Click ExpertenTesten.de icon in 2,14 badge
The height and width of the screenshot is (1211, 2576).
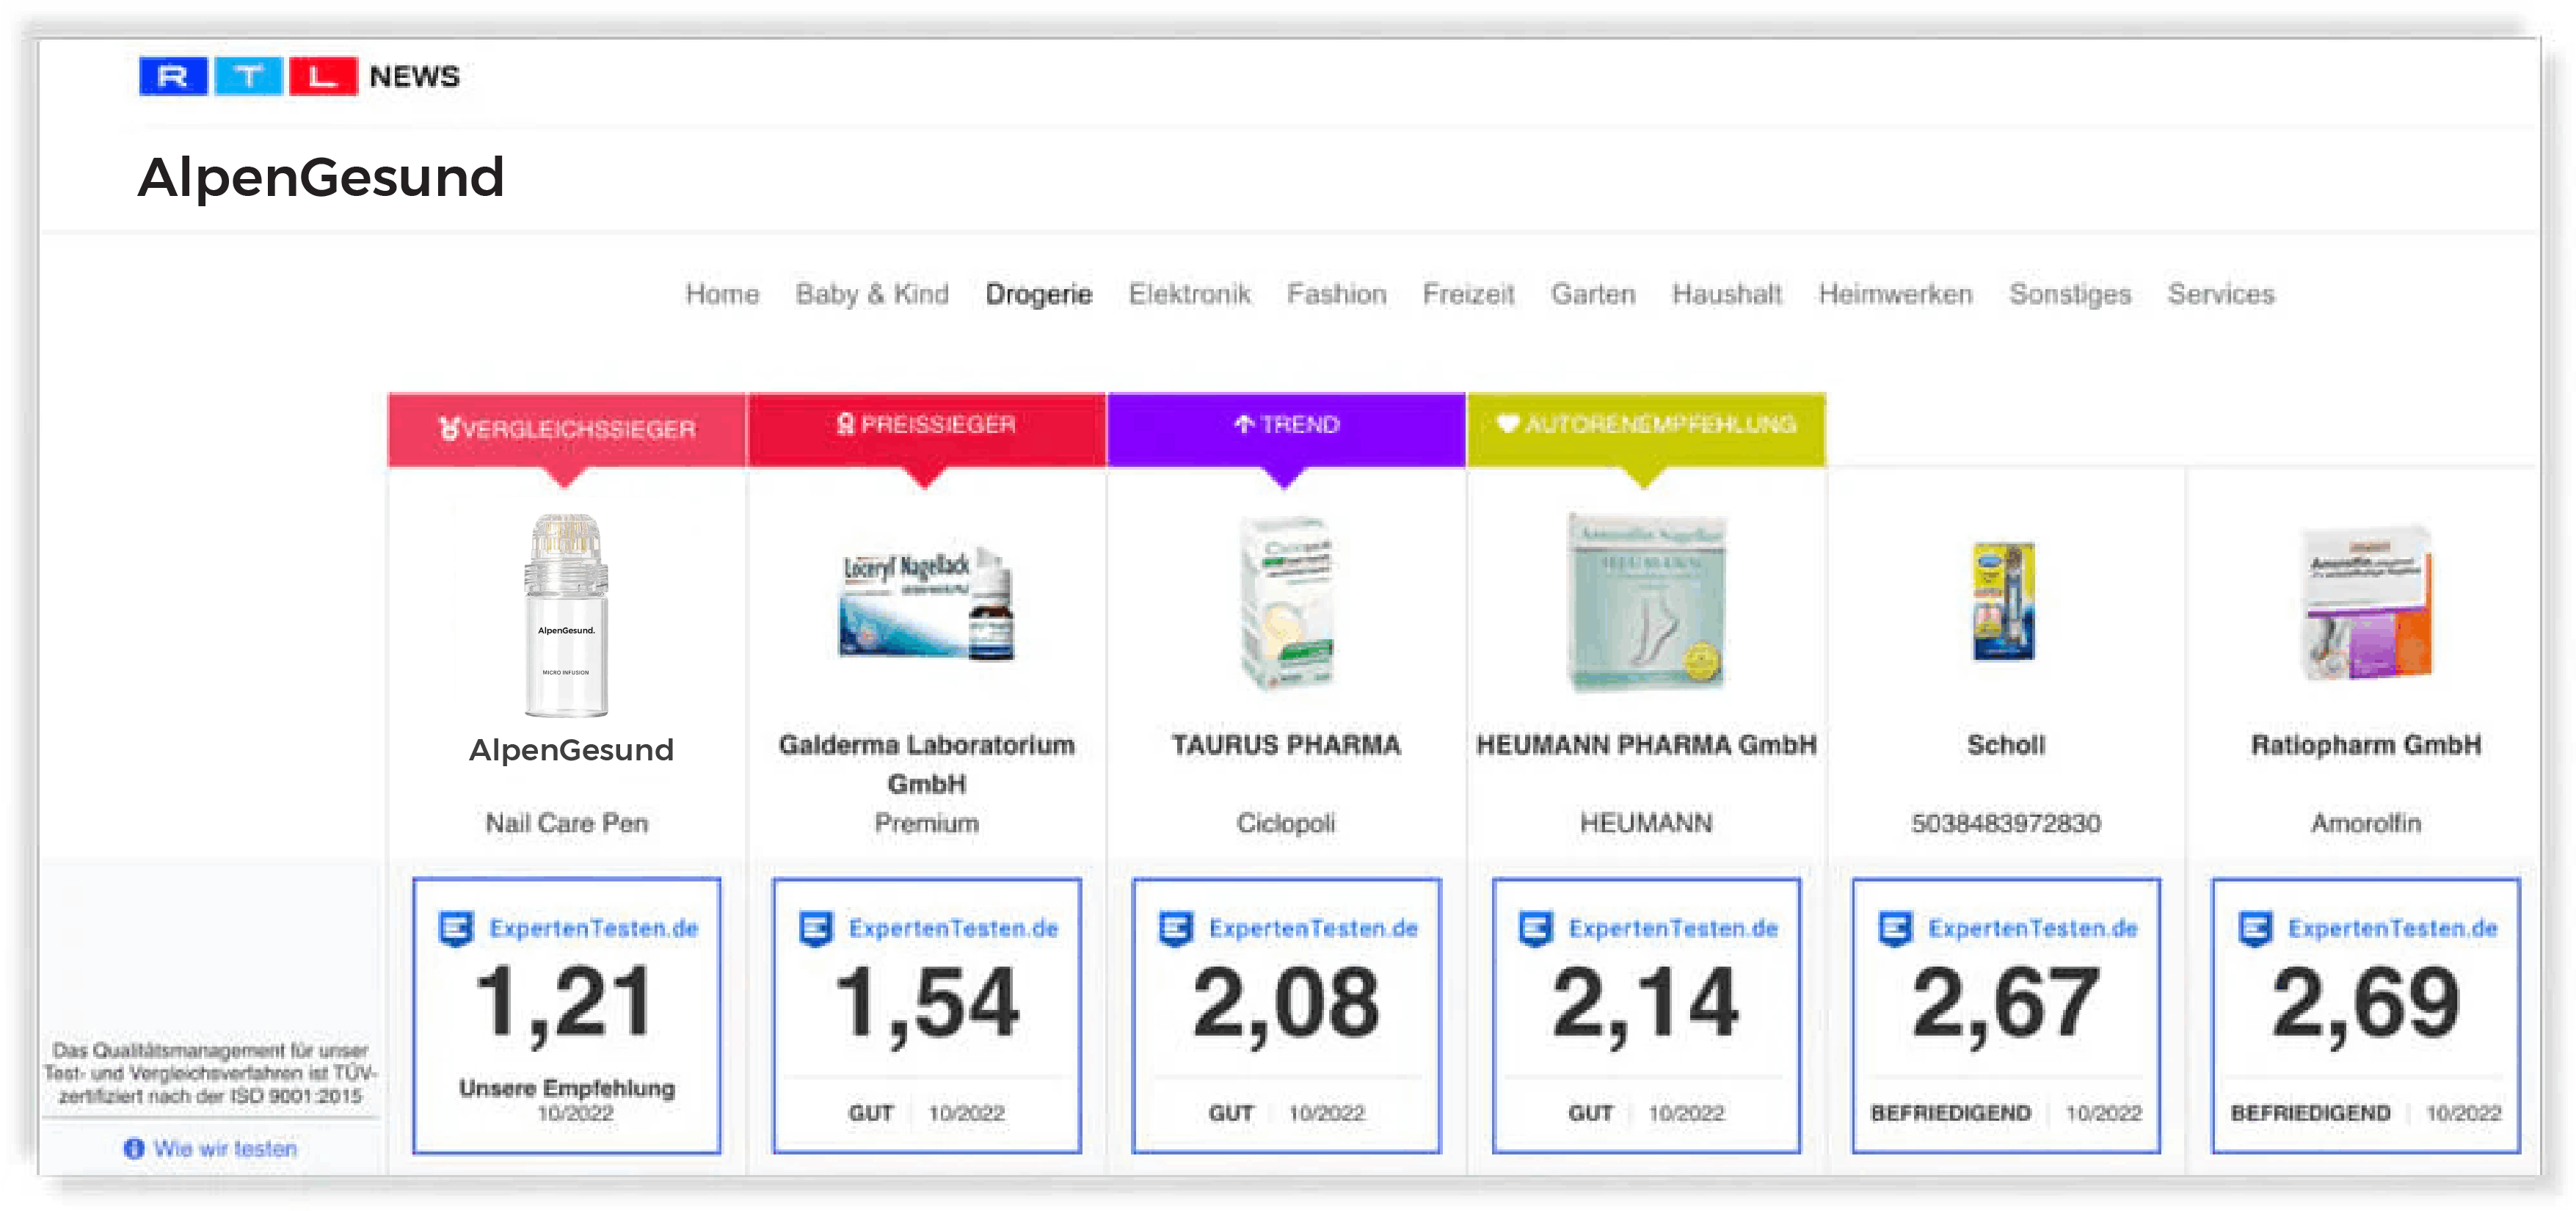tap(1536, 929)
